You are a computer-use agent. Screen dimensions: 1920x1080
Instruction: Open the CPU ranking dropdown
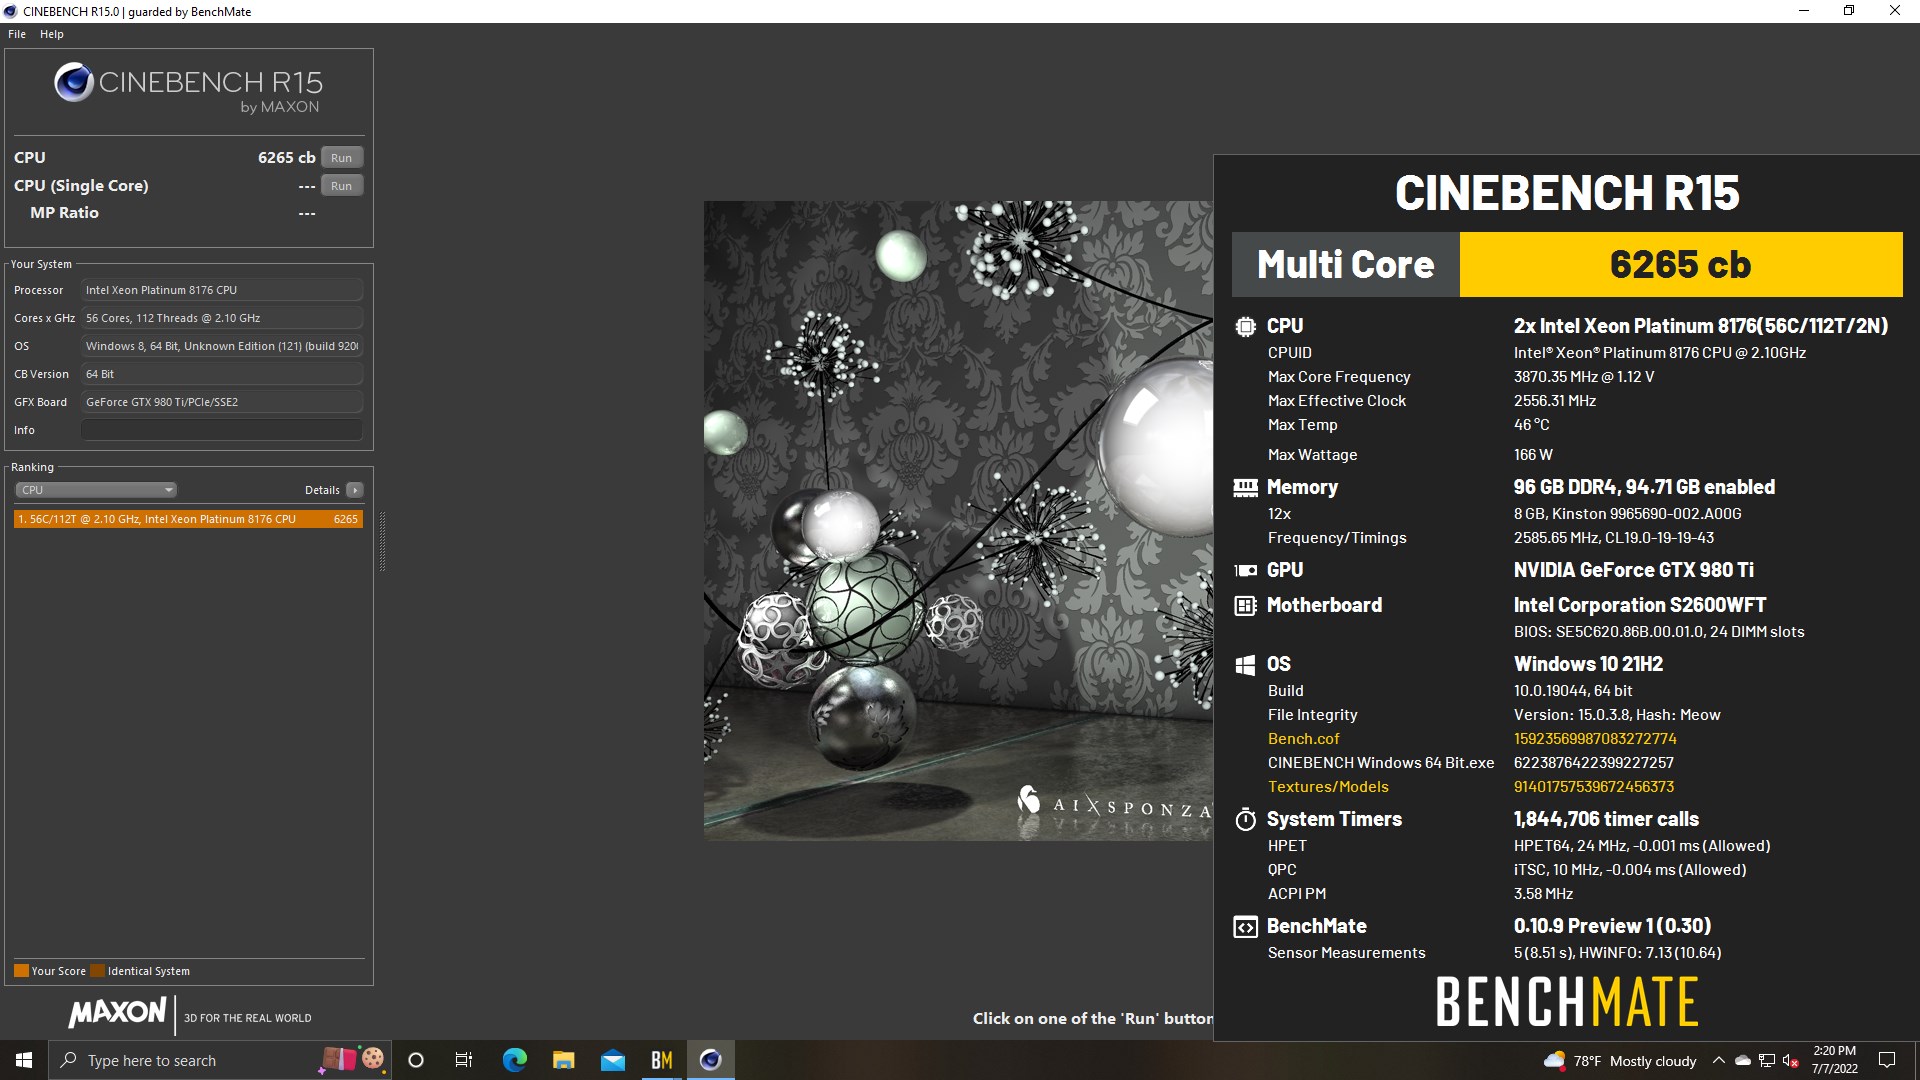tap(96, 490)
